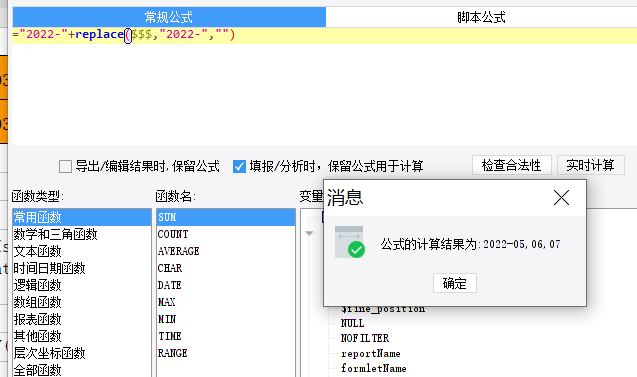
Task: Close the 消息 dialog with X
Action: pos(561,198)
